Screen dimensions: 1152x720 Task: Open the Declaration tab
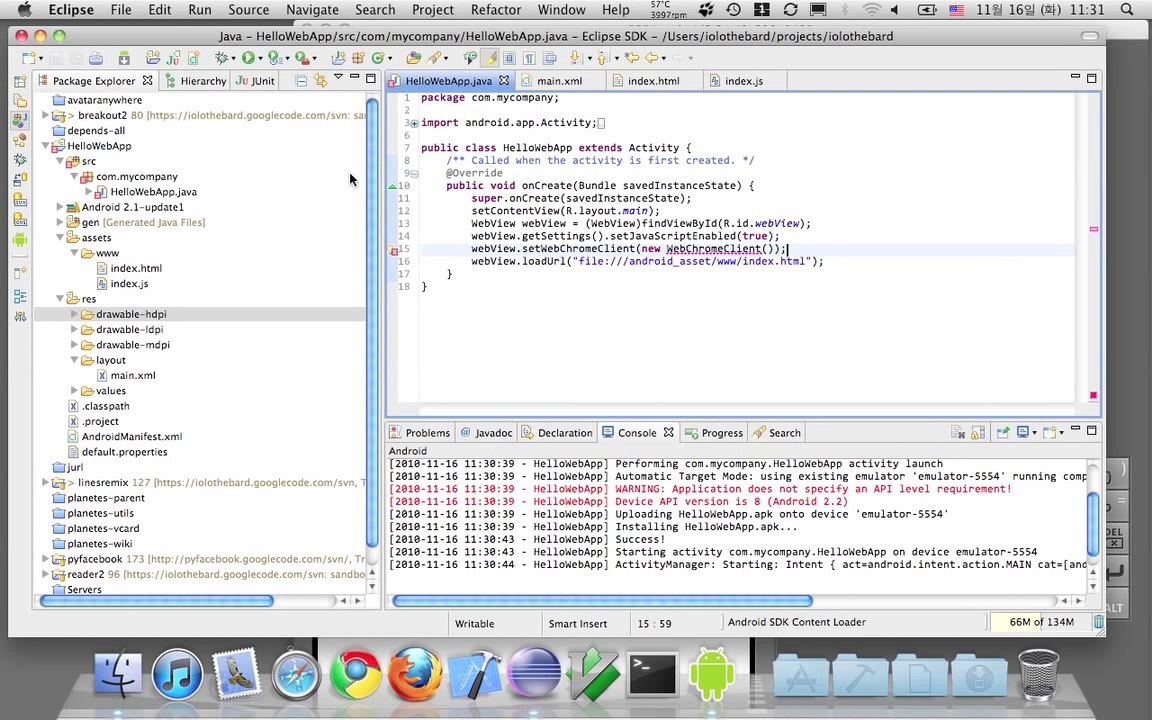pyautogui.click(x=557, y=433)
